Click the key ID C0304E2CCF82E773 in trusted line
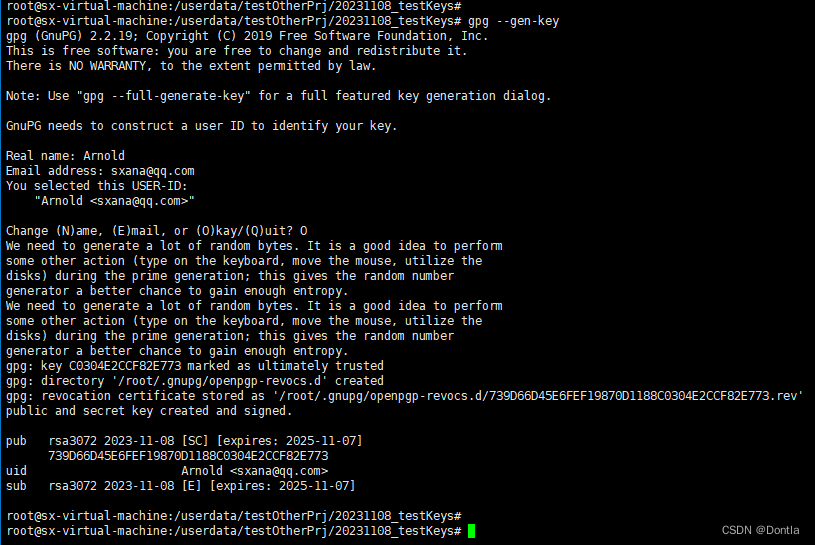This screenshot has height=545, width=815. [125, 366]
